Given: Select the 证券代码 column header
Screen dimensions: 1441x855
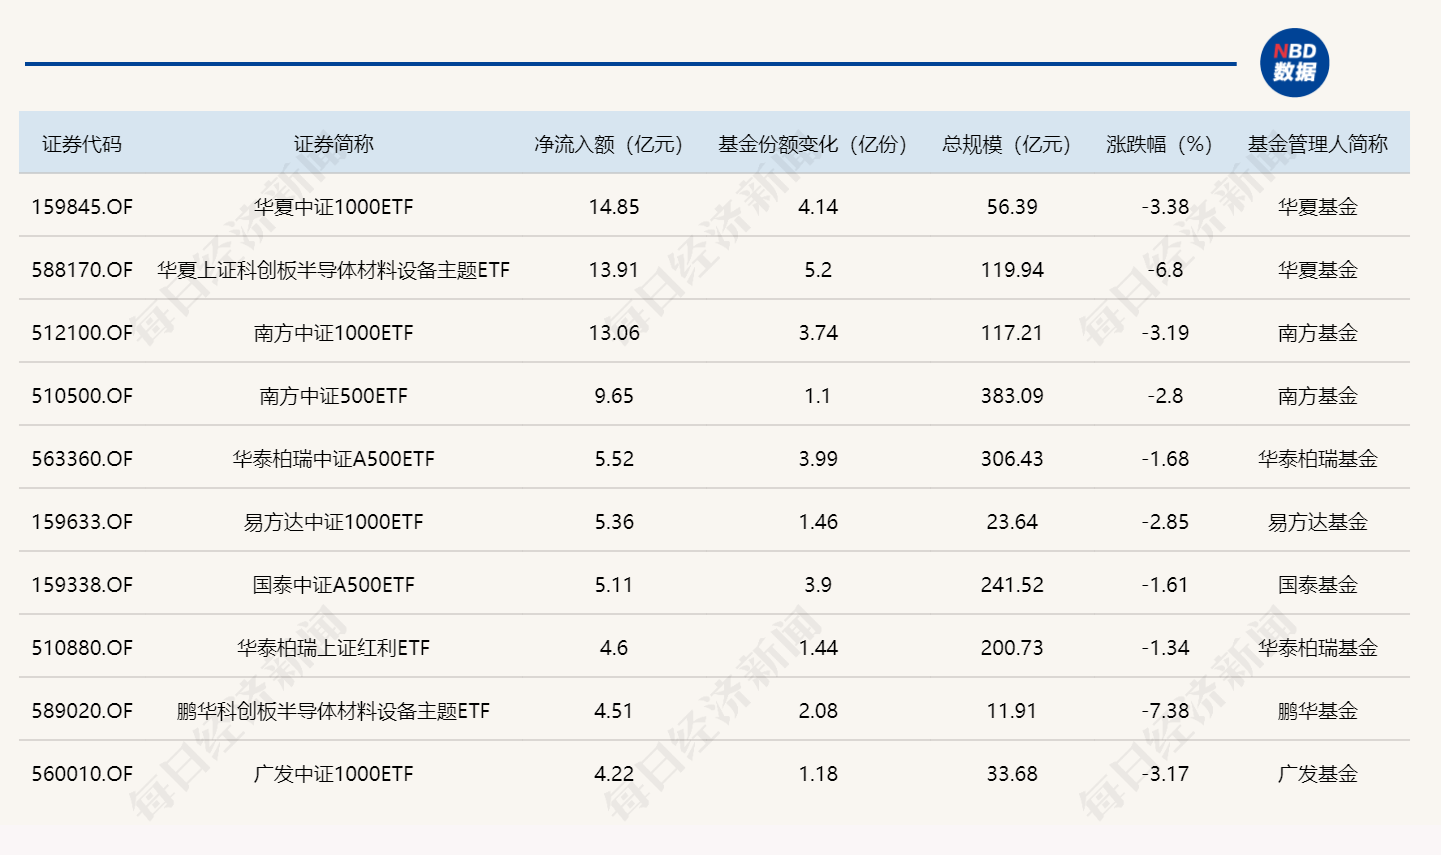Looking at the screenshot, I should click(82, 144).
